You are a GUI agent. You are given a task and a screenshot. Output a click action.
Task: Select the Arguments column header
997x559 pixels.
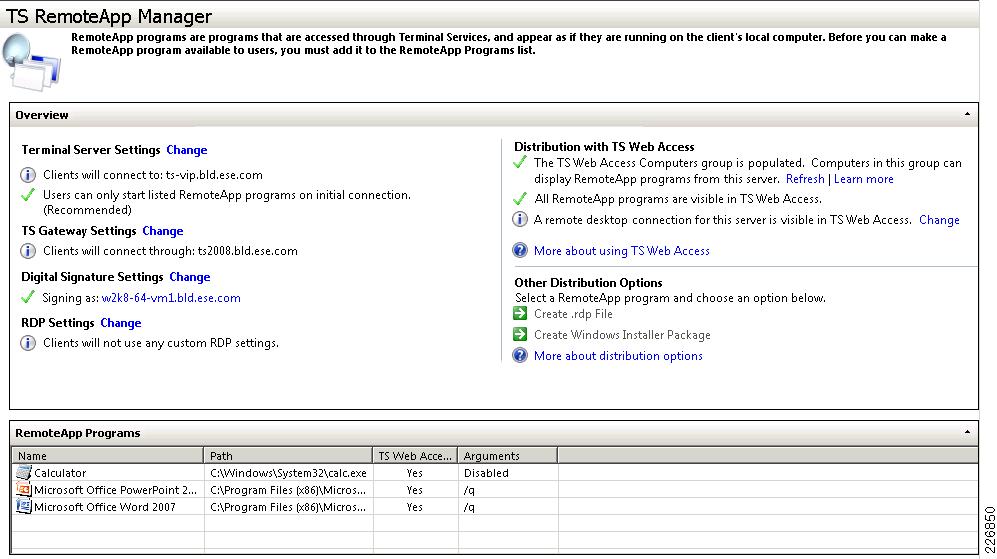(507, 456)
